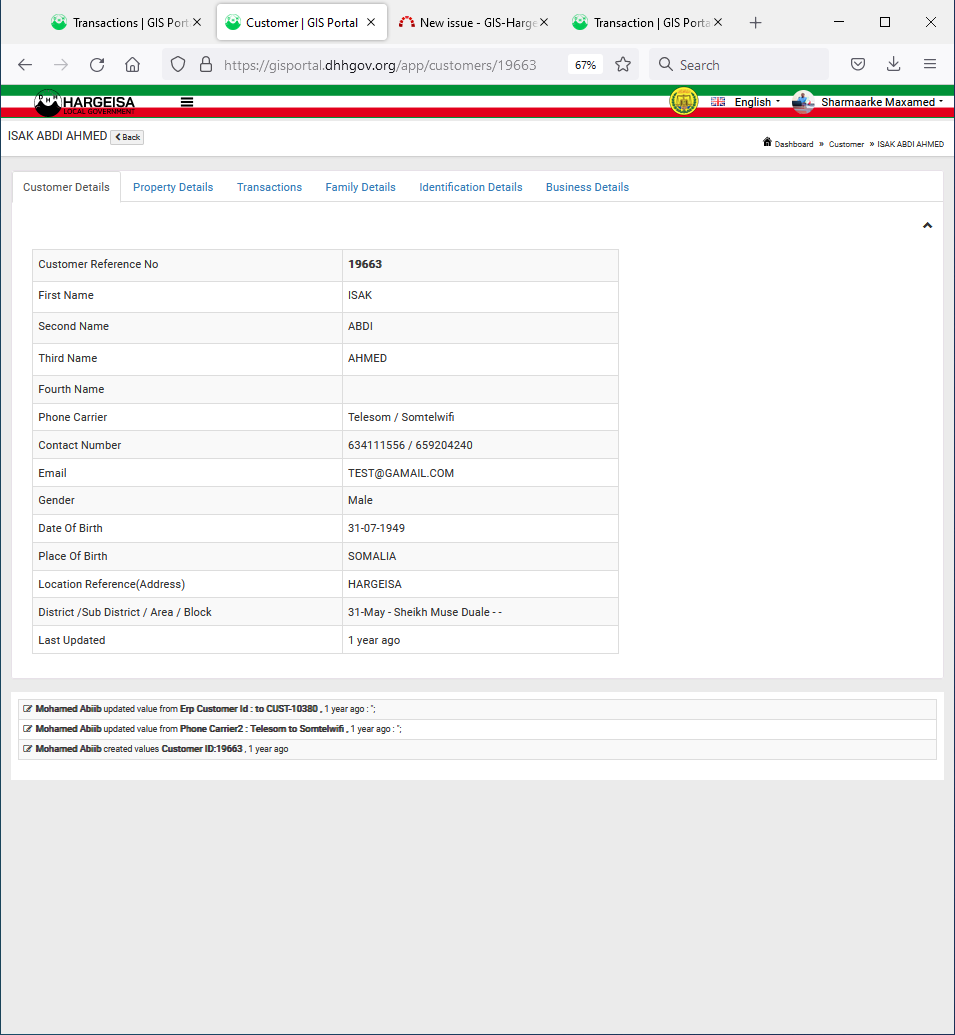Click last updated value 1 year ago
This screenshot has height=1035, width=955.
click(374, 640)
